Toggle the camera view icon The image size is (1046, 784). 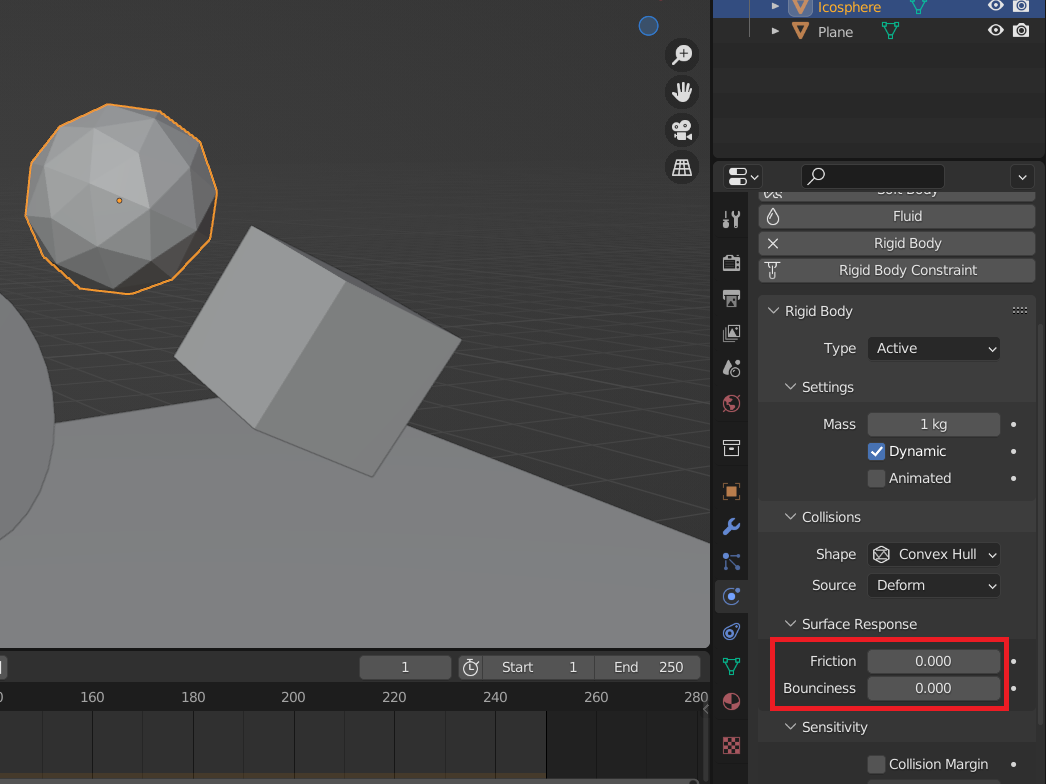click(x=682, y=130)
